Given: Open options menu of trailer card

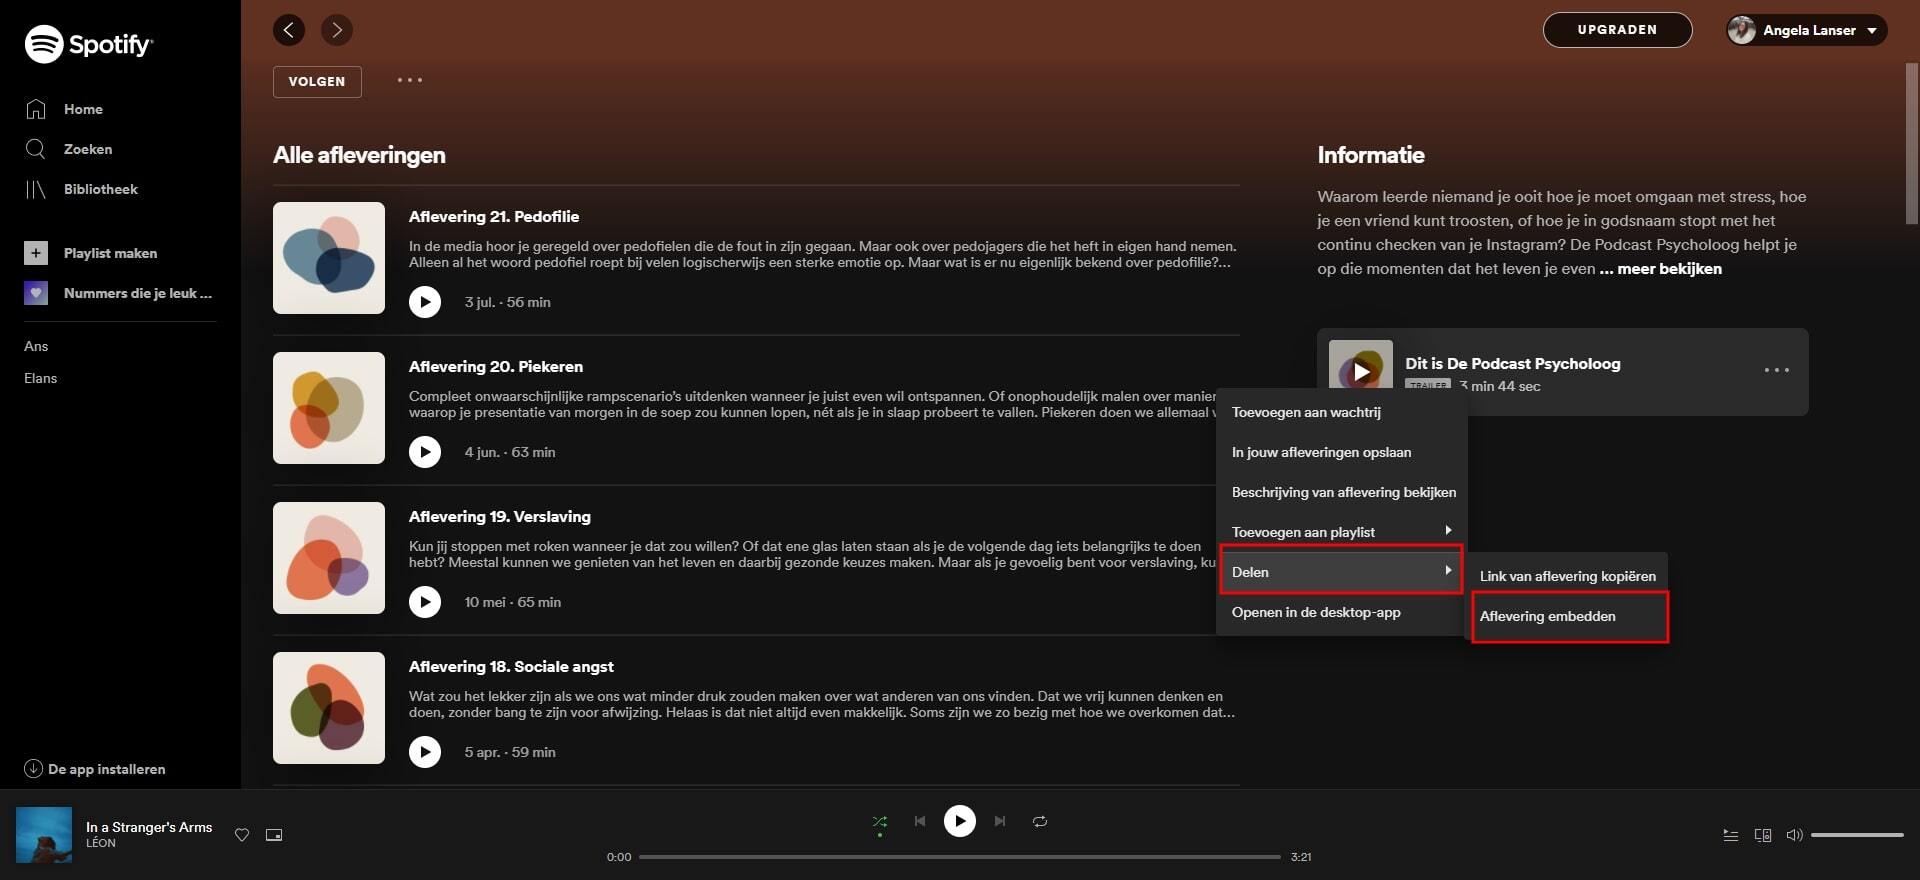Looking at the screenshot, I should 1777,370.
